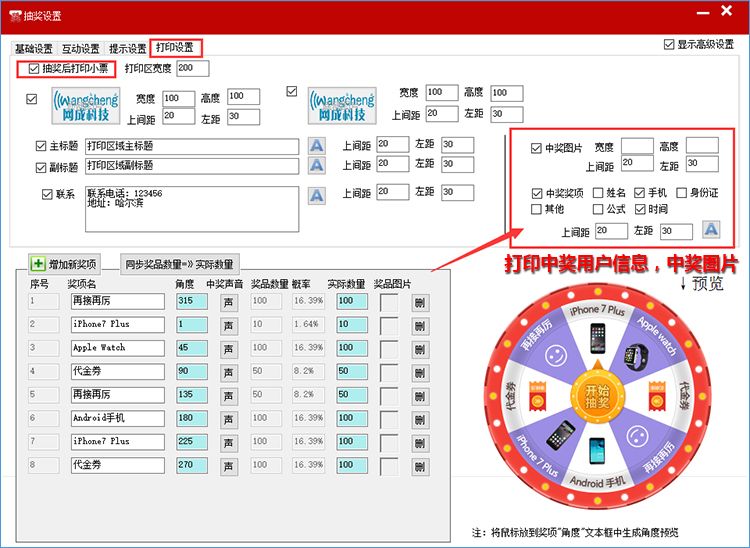Click the font icon beside 主标题 field
Image resolution: width=750 pixels, height=548 pixels.
point(316,146)
